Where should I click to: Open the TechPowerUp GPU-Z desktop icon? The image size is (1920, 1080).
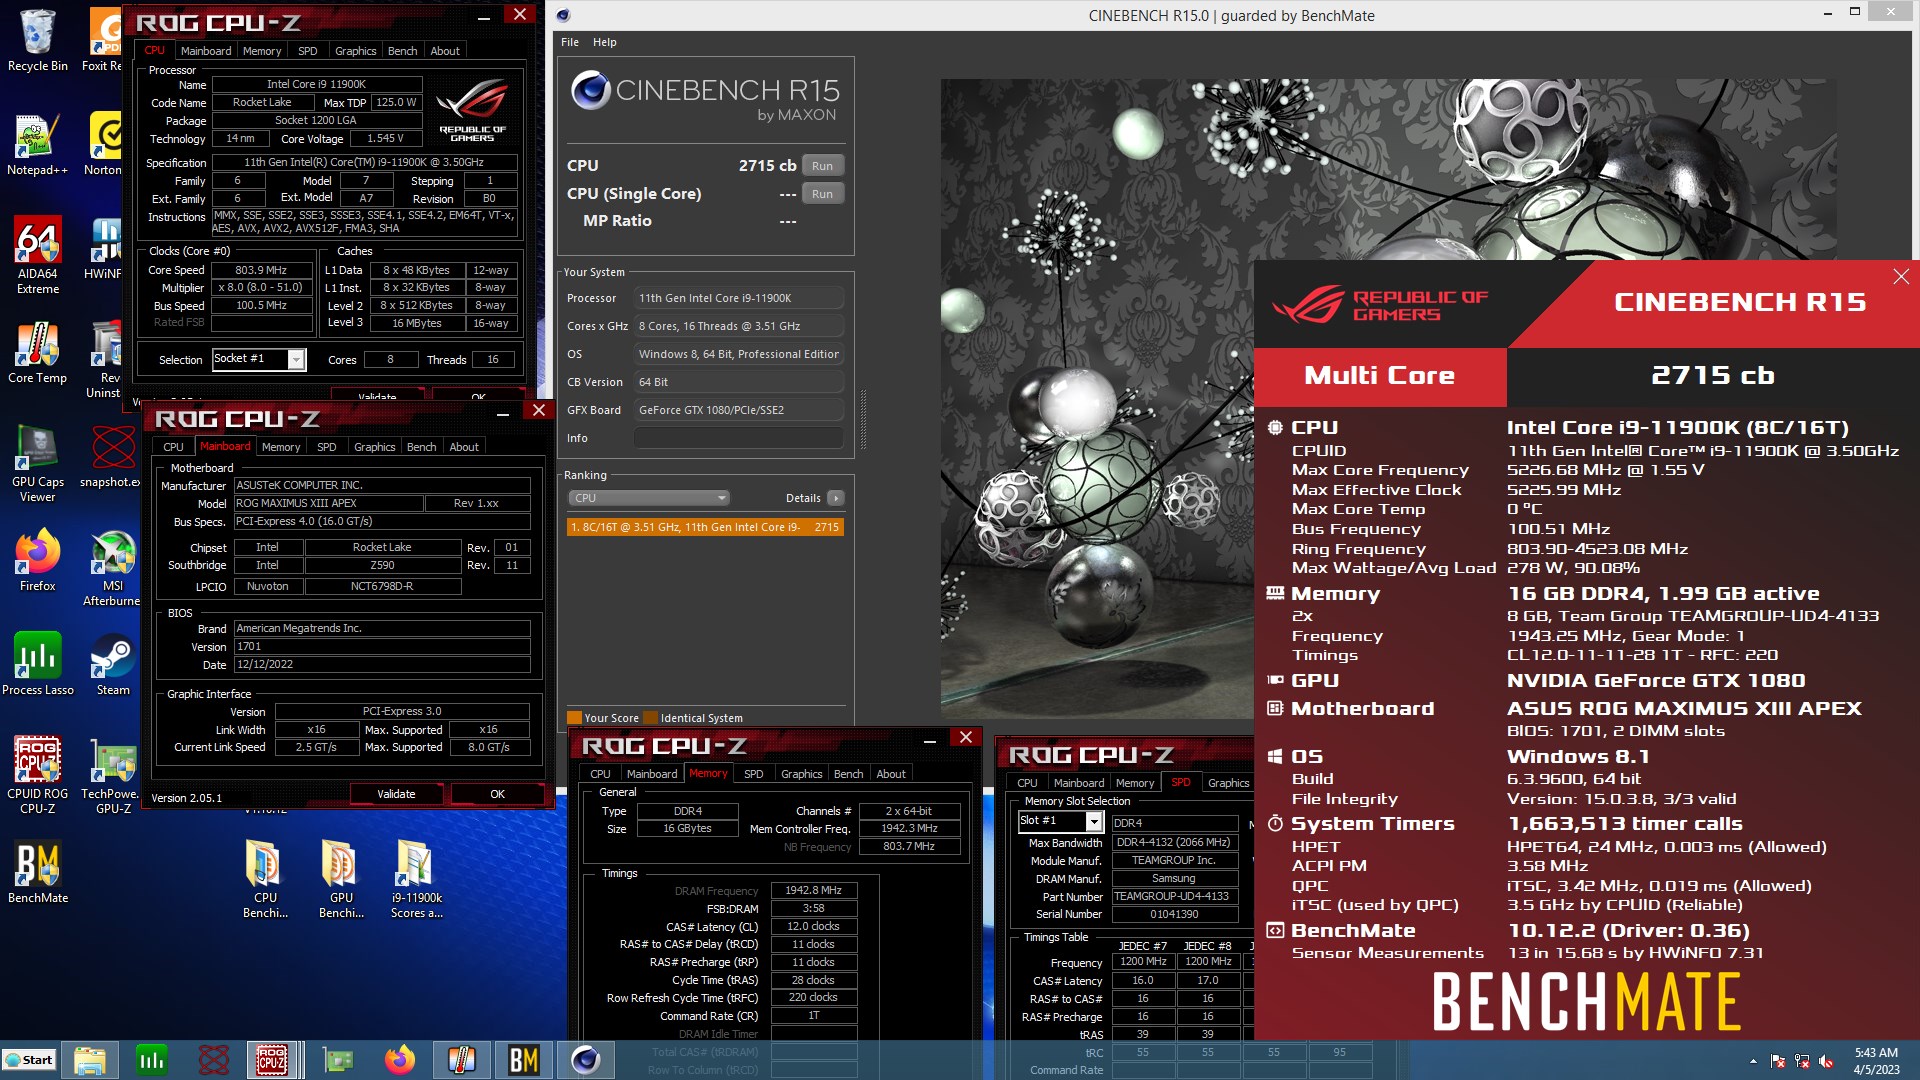click(112, 775)
